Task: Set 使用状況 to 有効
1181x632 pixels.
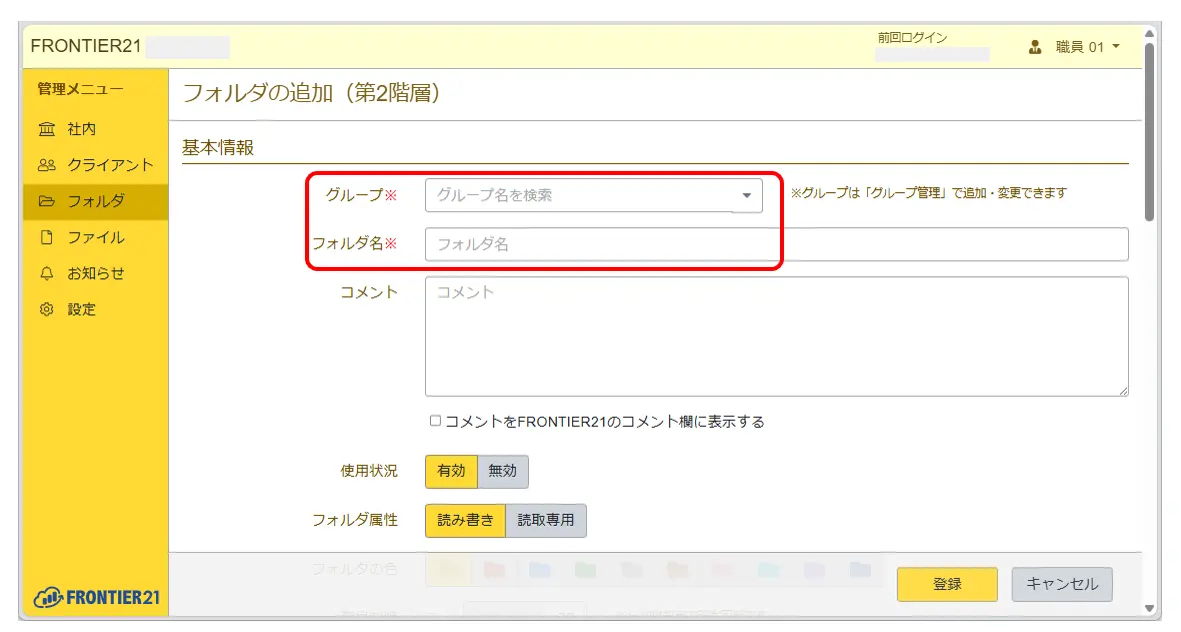Action: [x=451, y=471]
